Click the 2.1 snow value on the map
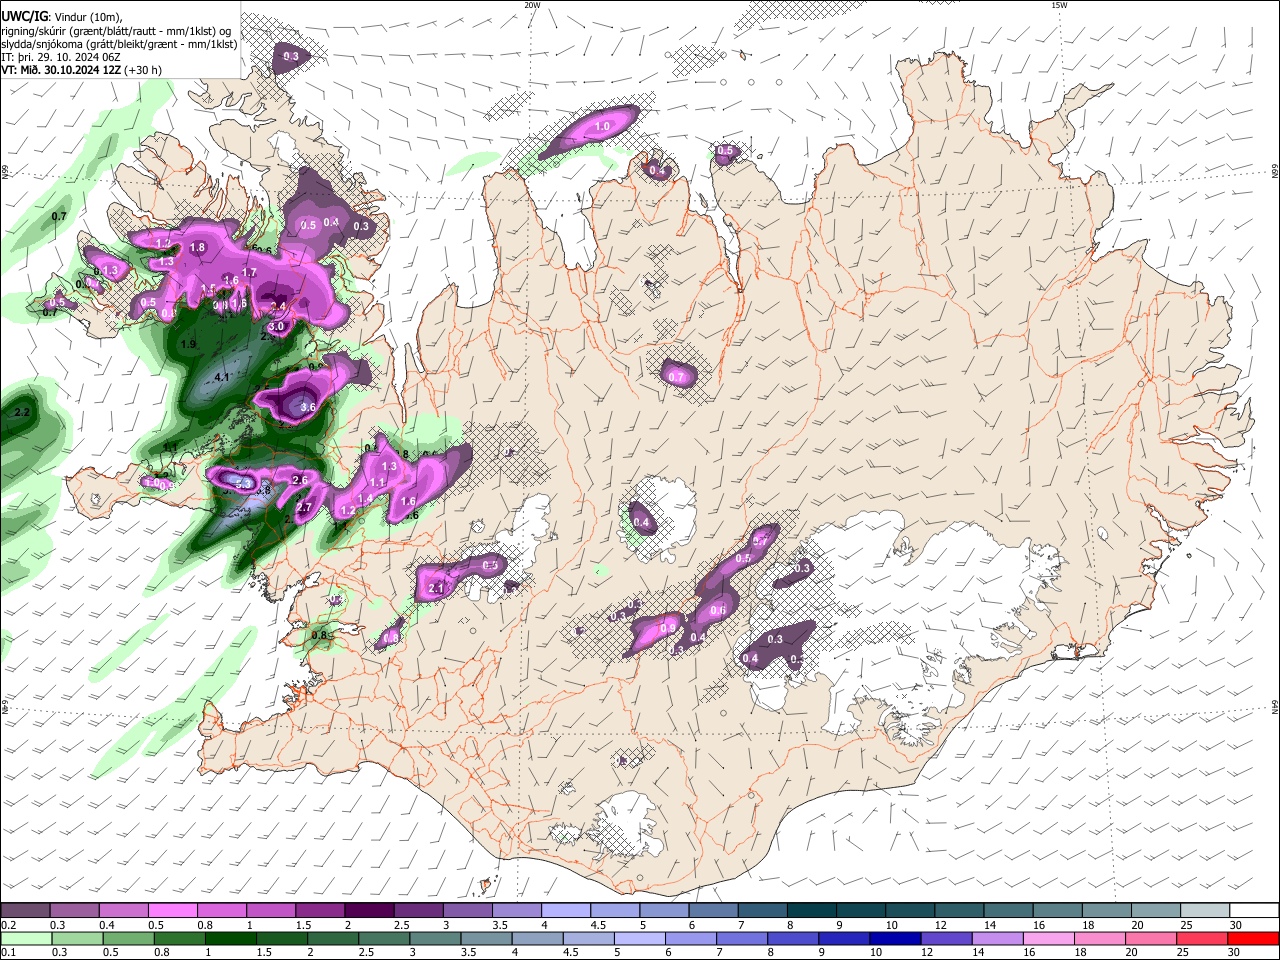 click(x=436, y=589)
